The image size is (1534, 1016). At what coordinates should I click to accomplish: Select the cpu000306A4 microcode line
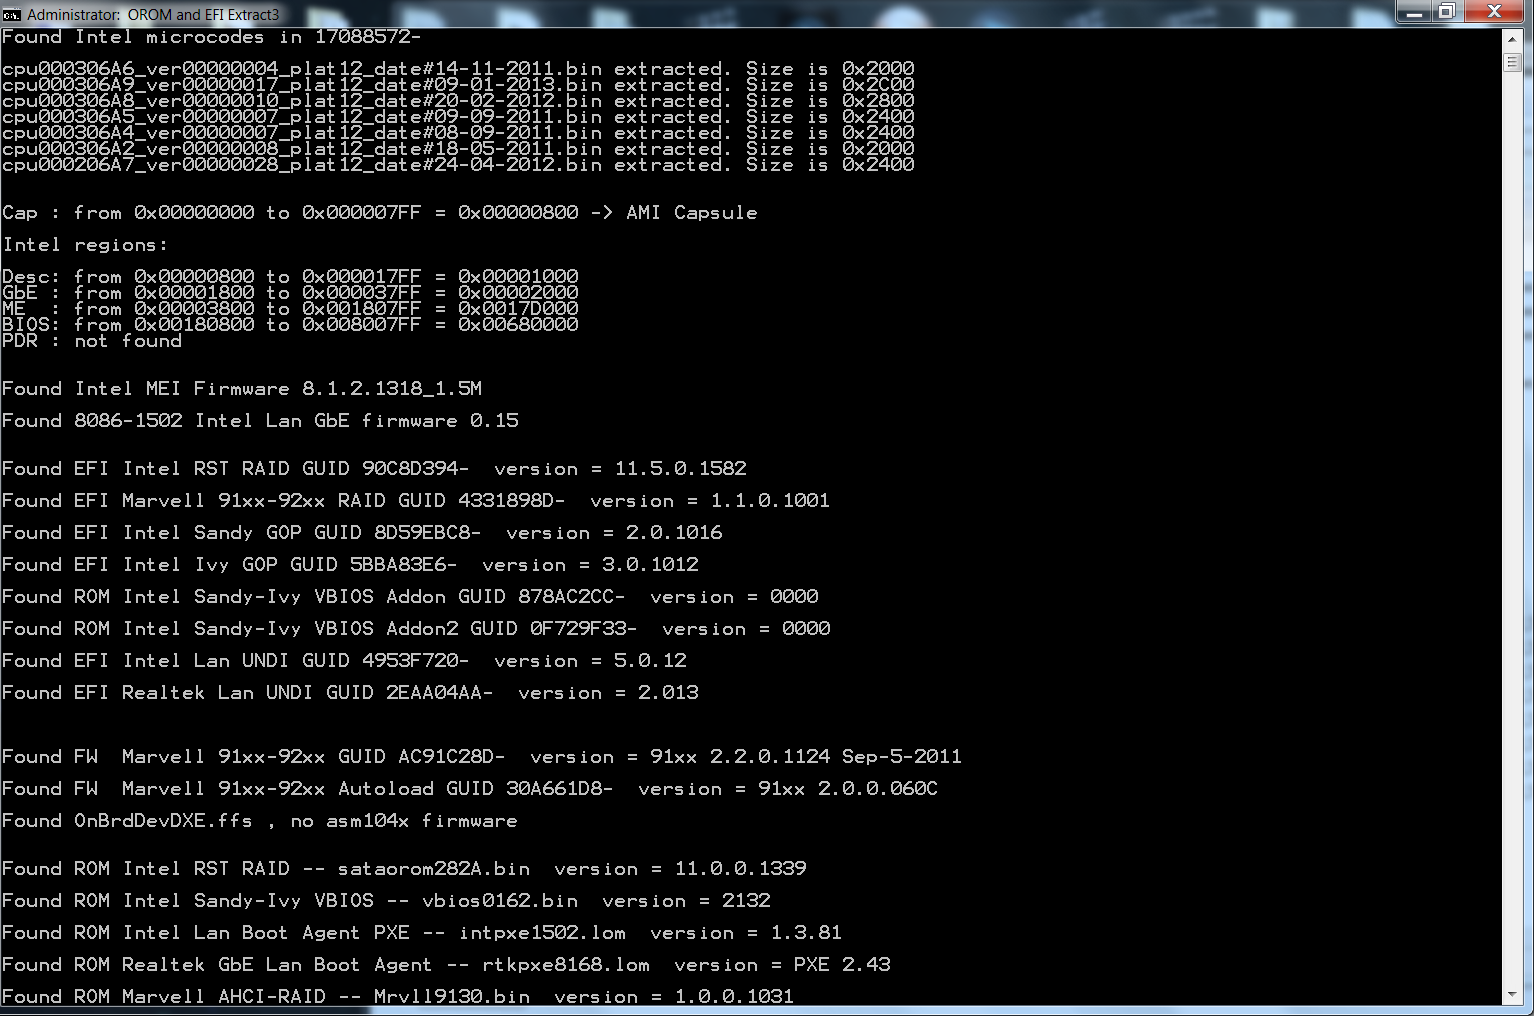[458, 133]
